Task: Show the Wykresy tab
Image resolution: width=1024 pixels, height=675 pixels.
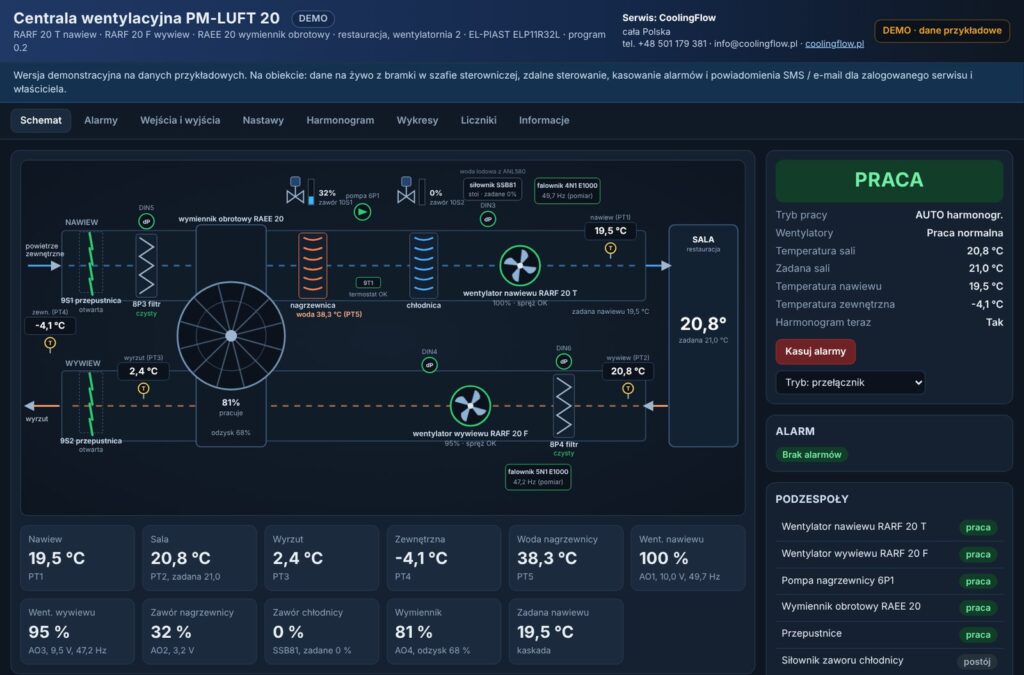Action: 417,120
